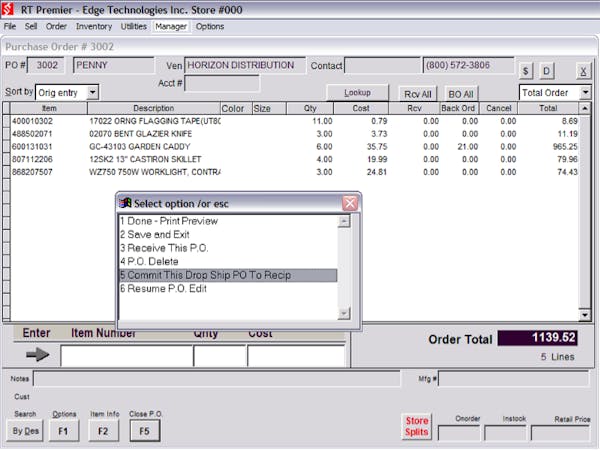
Task: Select the 02070 BENT GLAZIER KNIFE row
Action: pyautogui.click(x=294, y=134)
